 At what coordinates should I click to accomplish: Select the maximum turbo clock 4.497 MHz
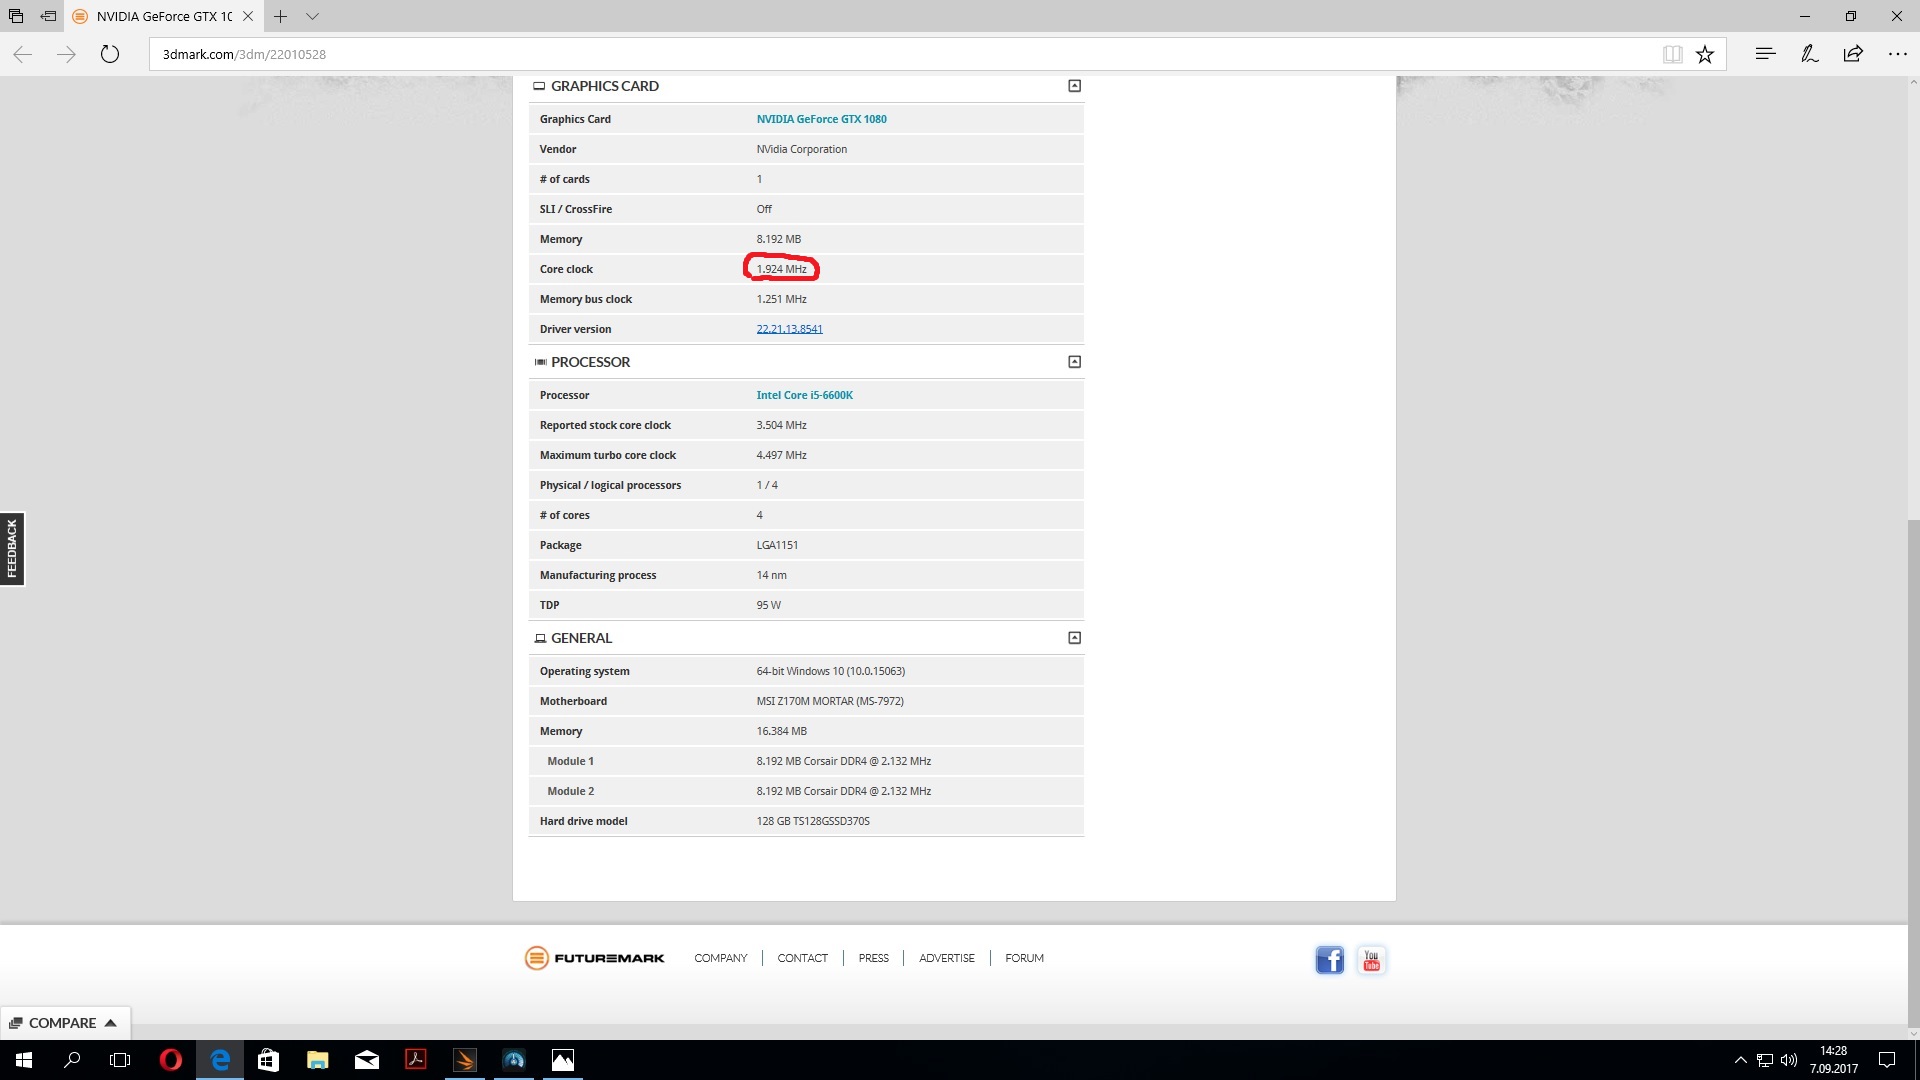tap(781, 455)
